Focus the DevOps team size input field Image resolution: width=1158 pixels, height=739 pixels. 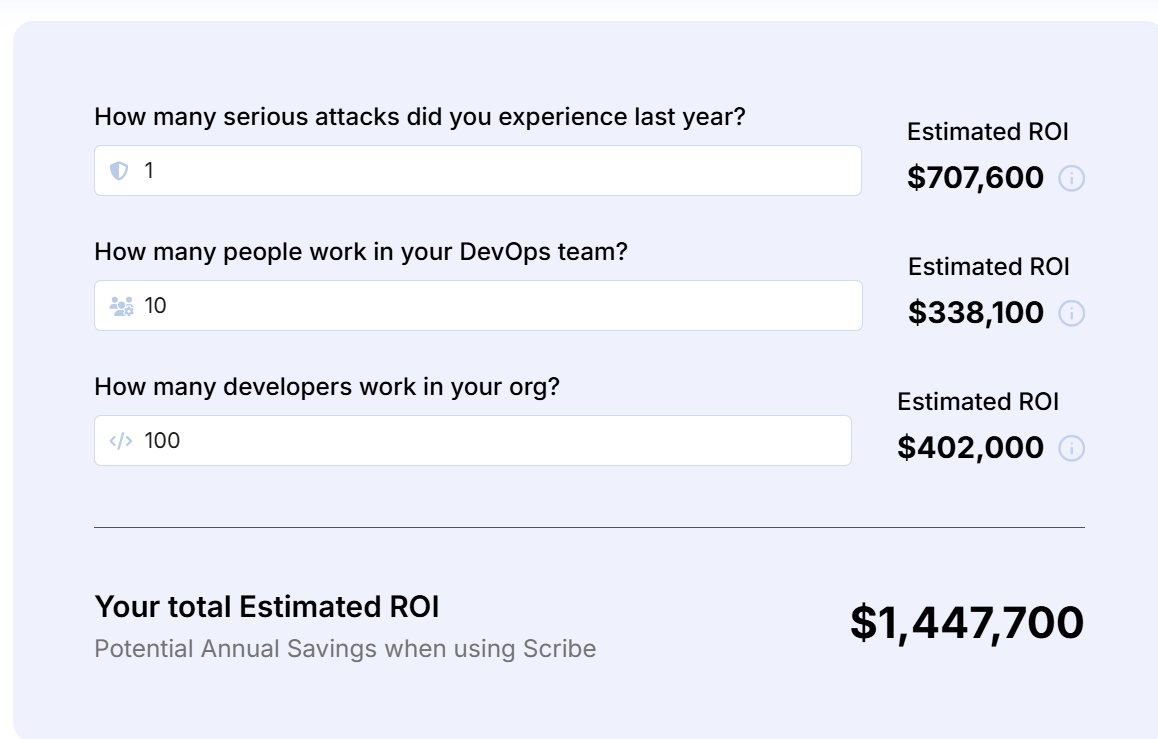pos(478,306)
